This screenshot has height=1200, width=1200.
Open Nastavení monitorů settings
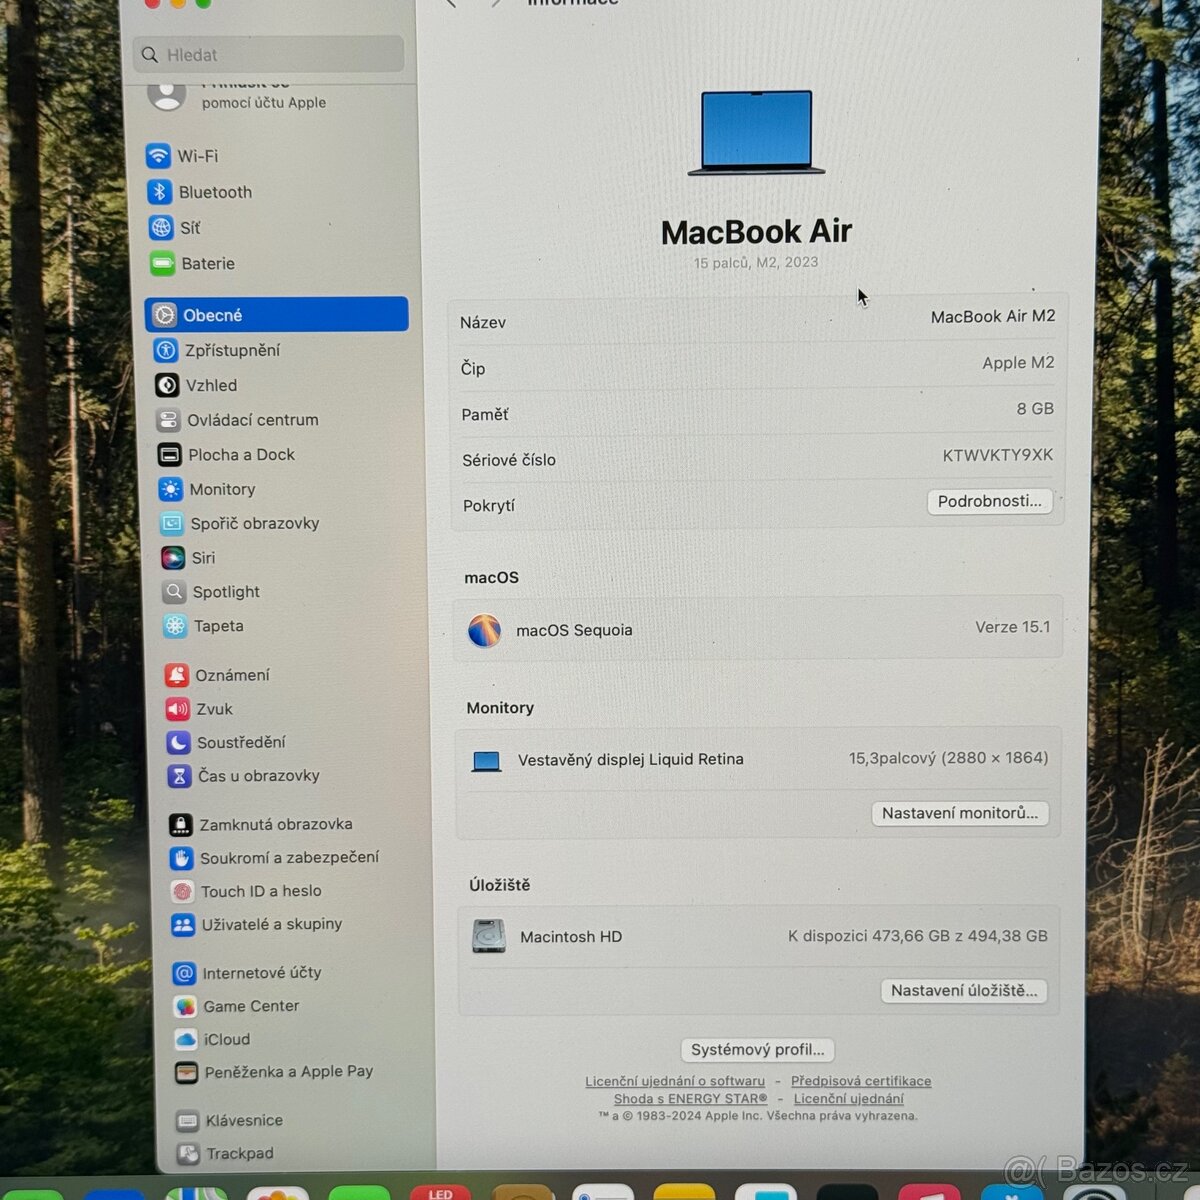point(959,813)
